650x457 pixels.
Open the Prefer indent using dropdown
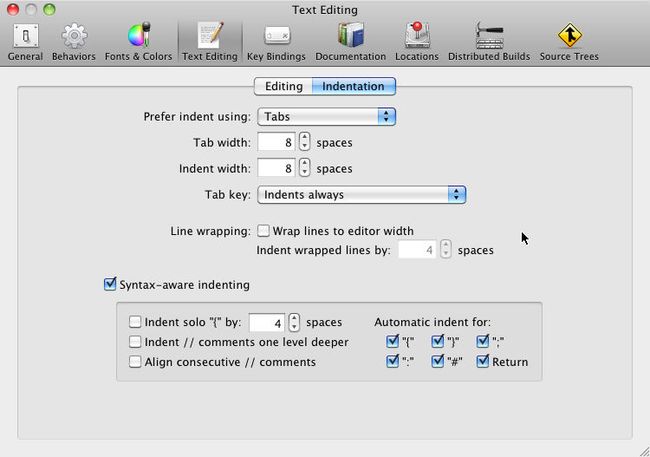tap(327, 117)
